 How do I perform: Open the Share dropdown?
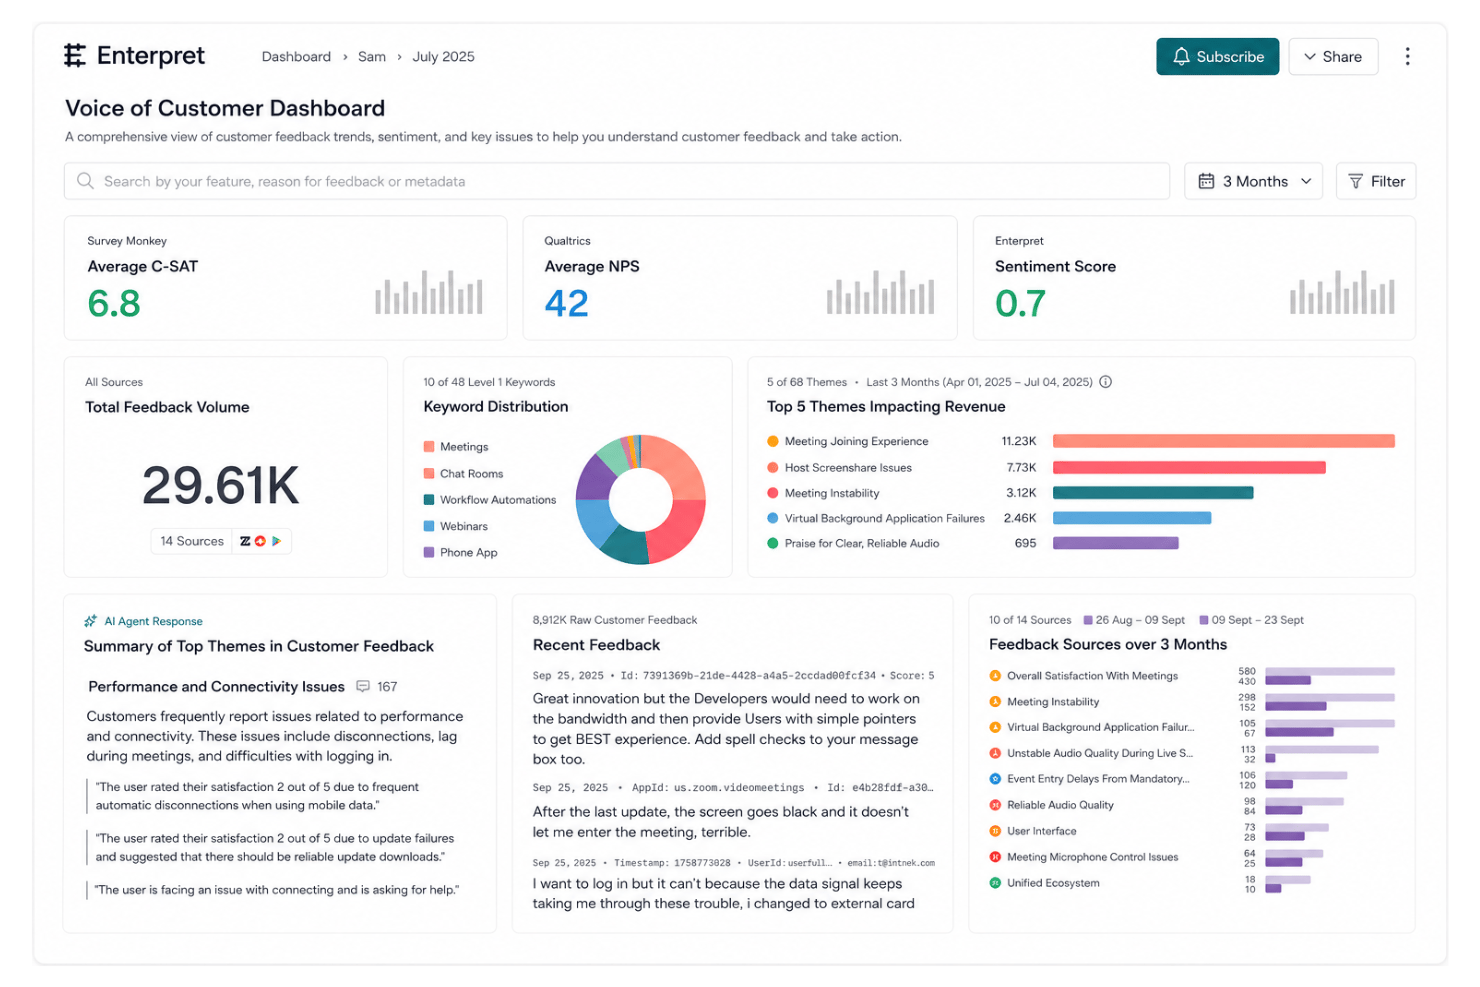point(1333,57)
